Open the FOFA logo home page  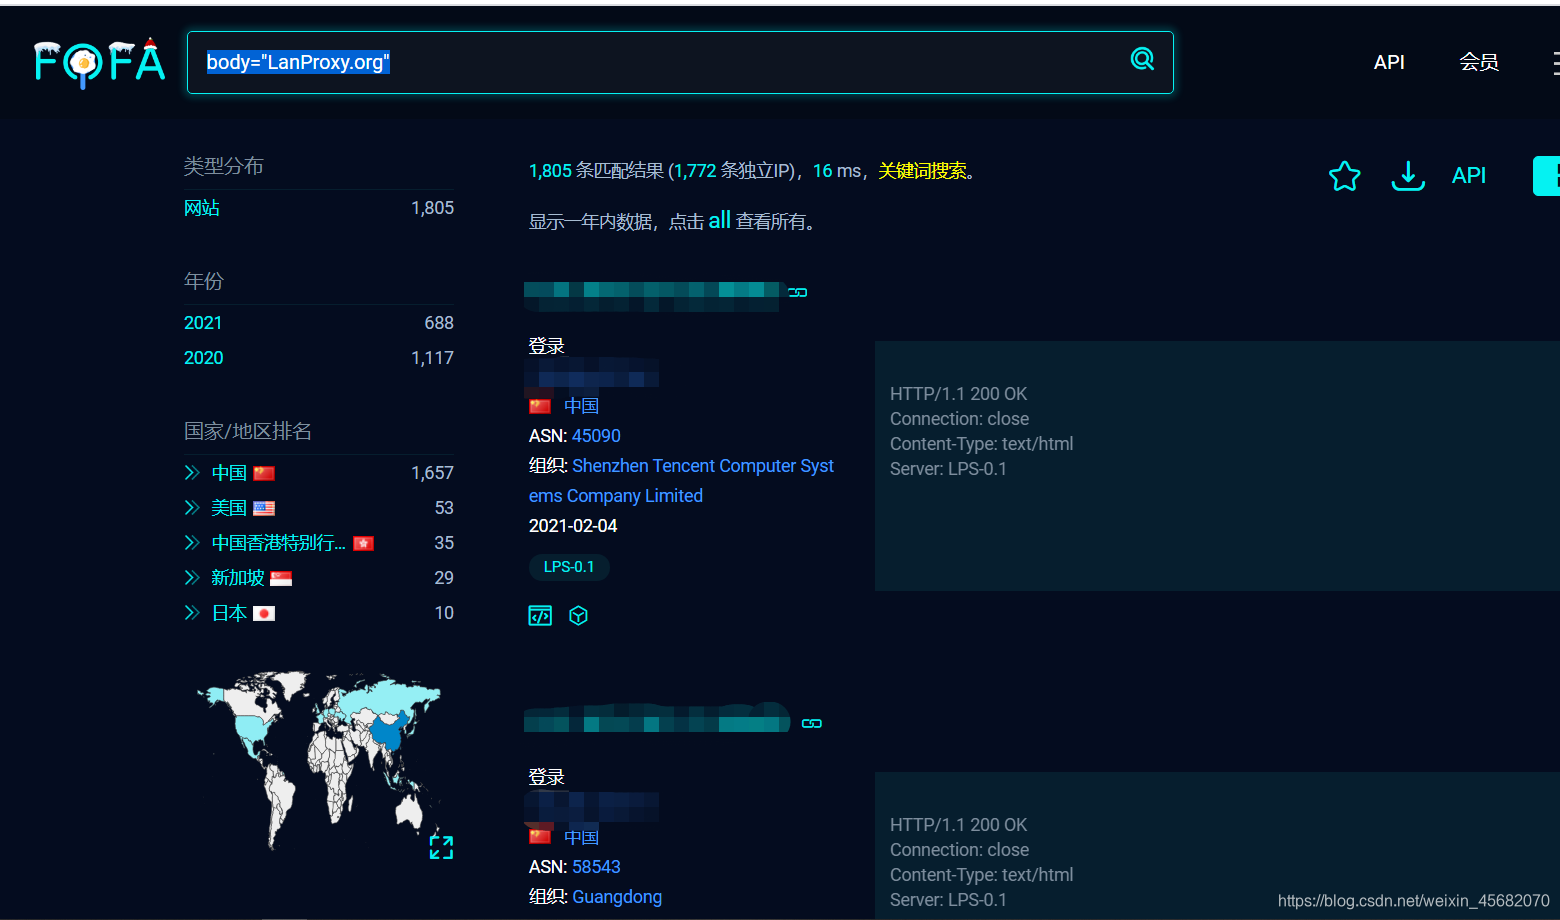[x=99, y=62]
